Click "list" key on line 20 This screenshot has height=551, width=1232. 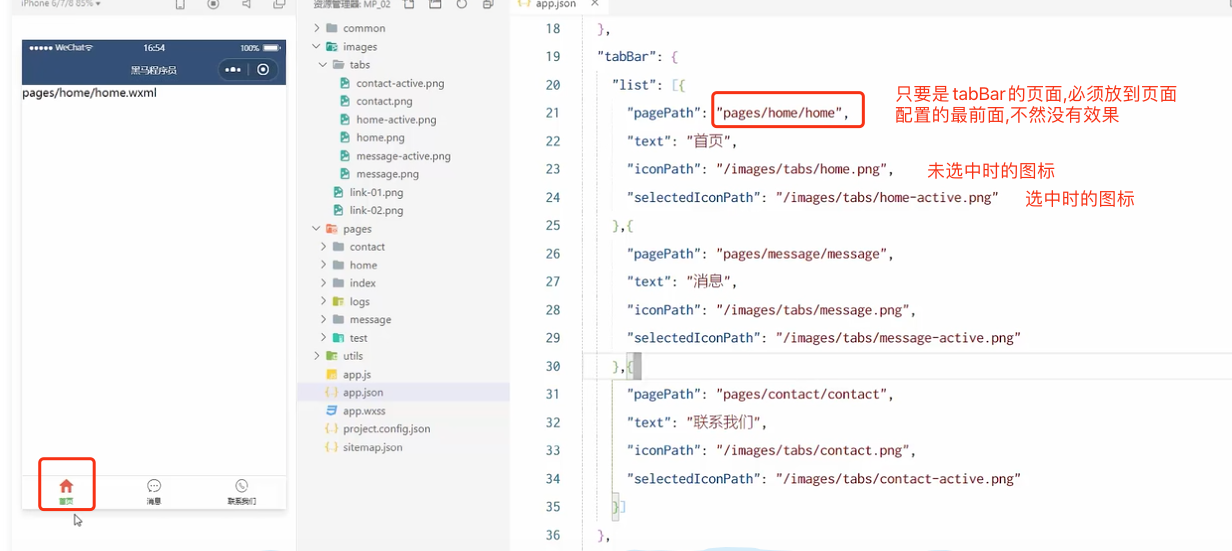coord(636,85)
